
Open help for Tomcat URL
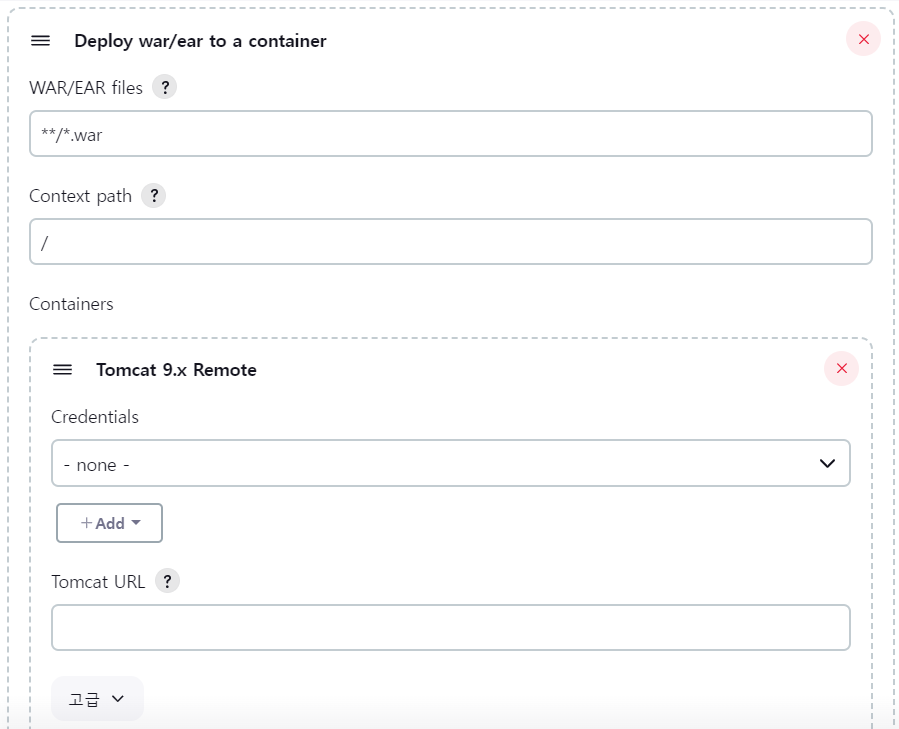(167, 581)
